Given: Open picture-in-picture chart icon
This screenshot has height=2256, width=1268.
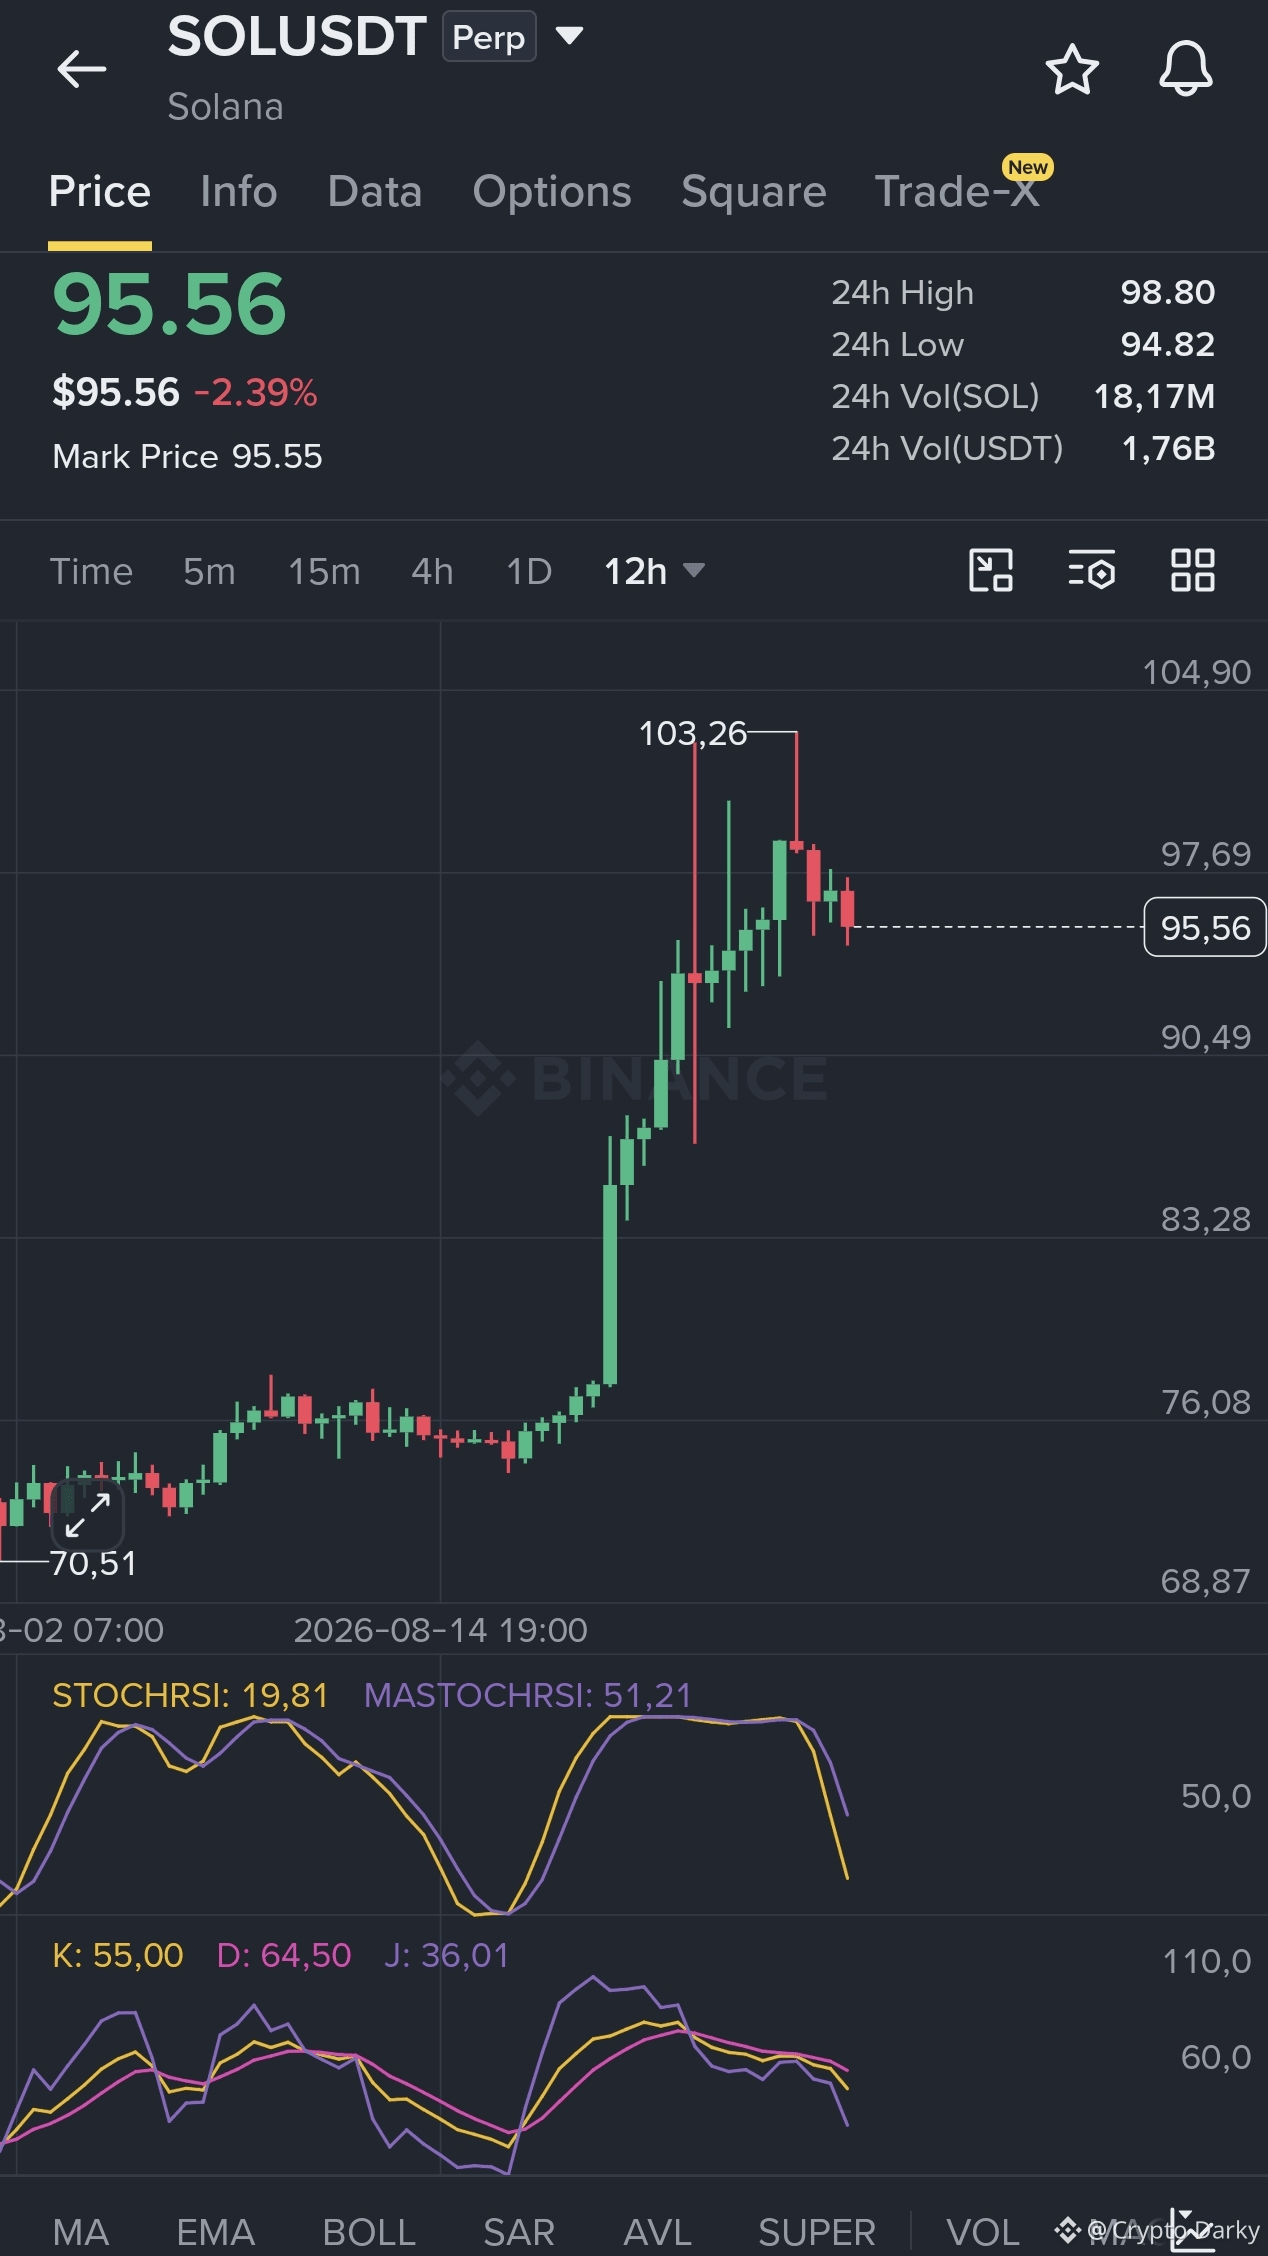Looking at the screenshot, I should [x=991, y=570].
